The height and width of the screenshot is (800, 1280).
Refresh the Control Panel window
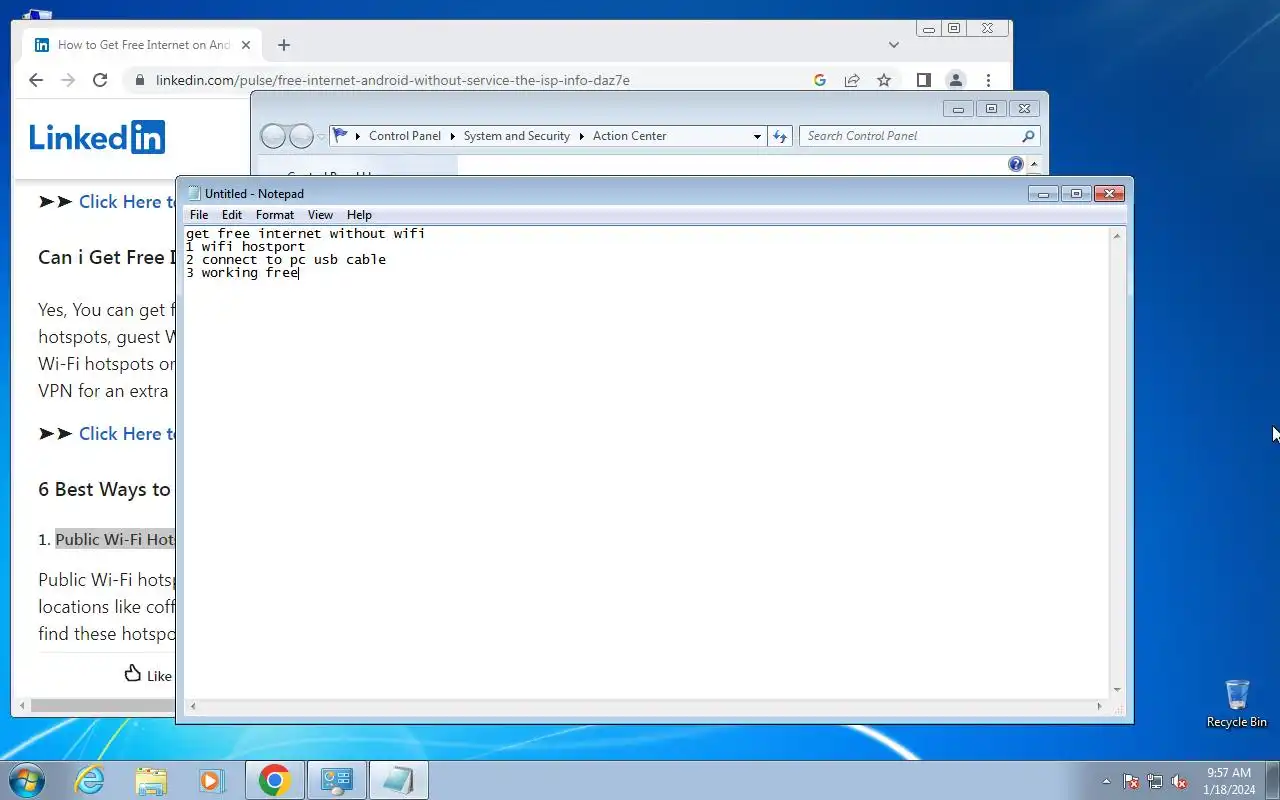tap(780, 136)
